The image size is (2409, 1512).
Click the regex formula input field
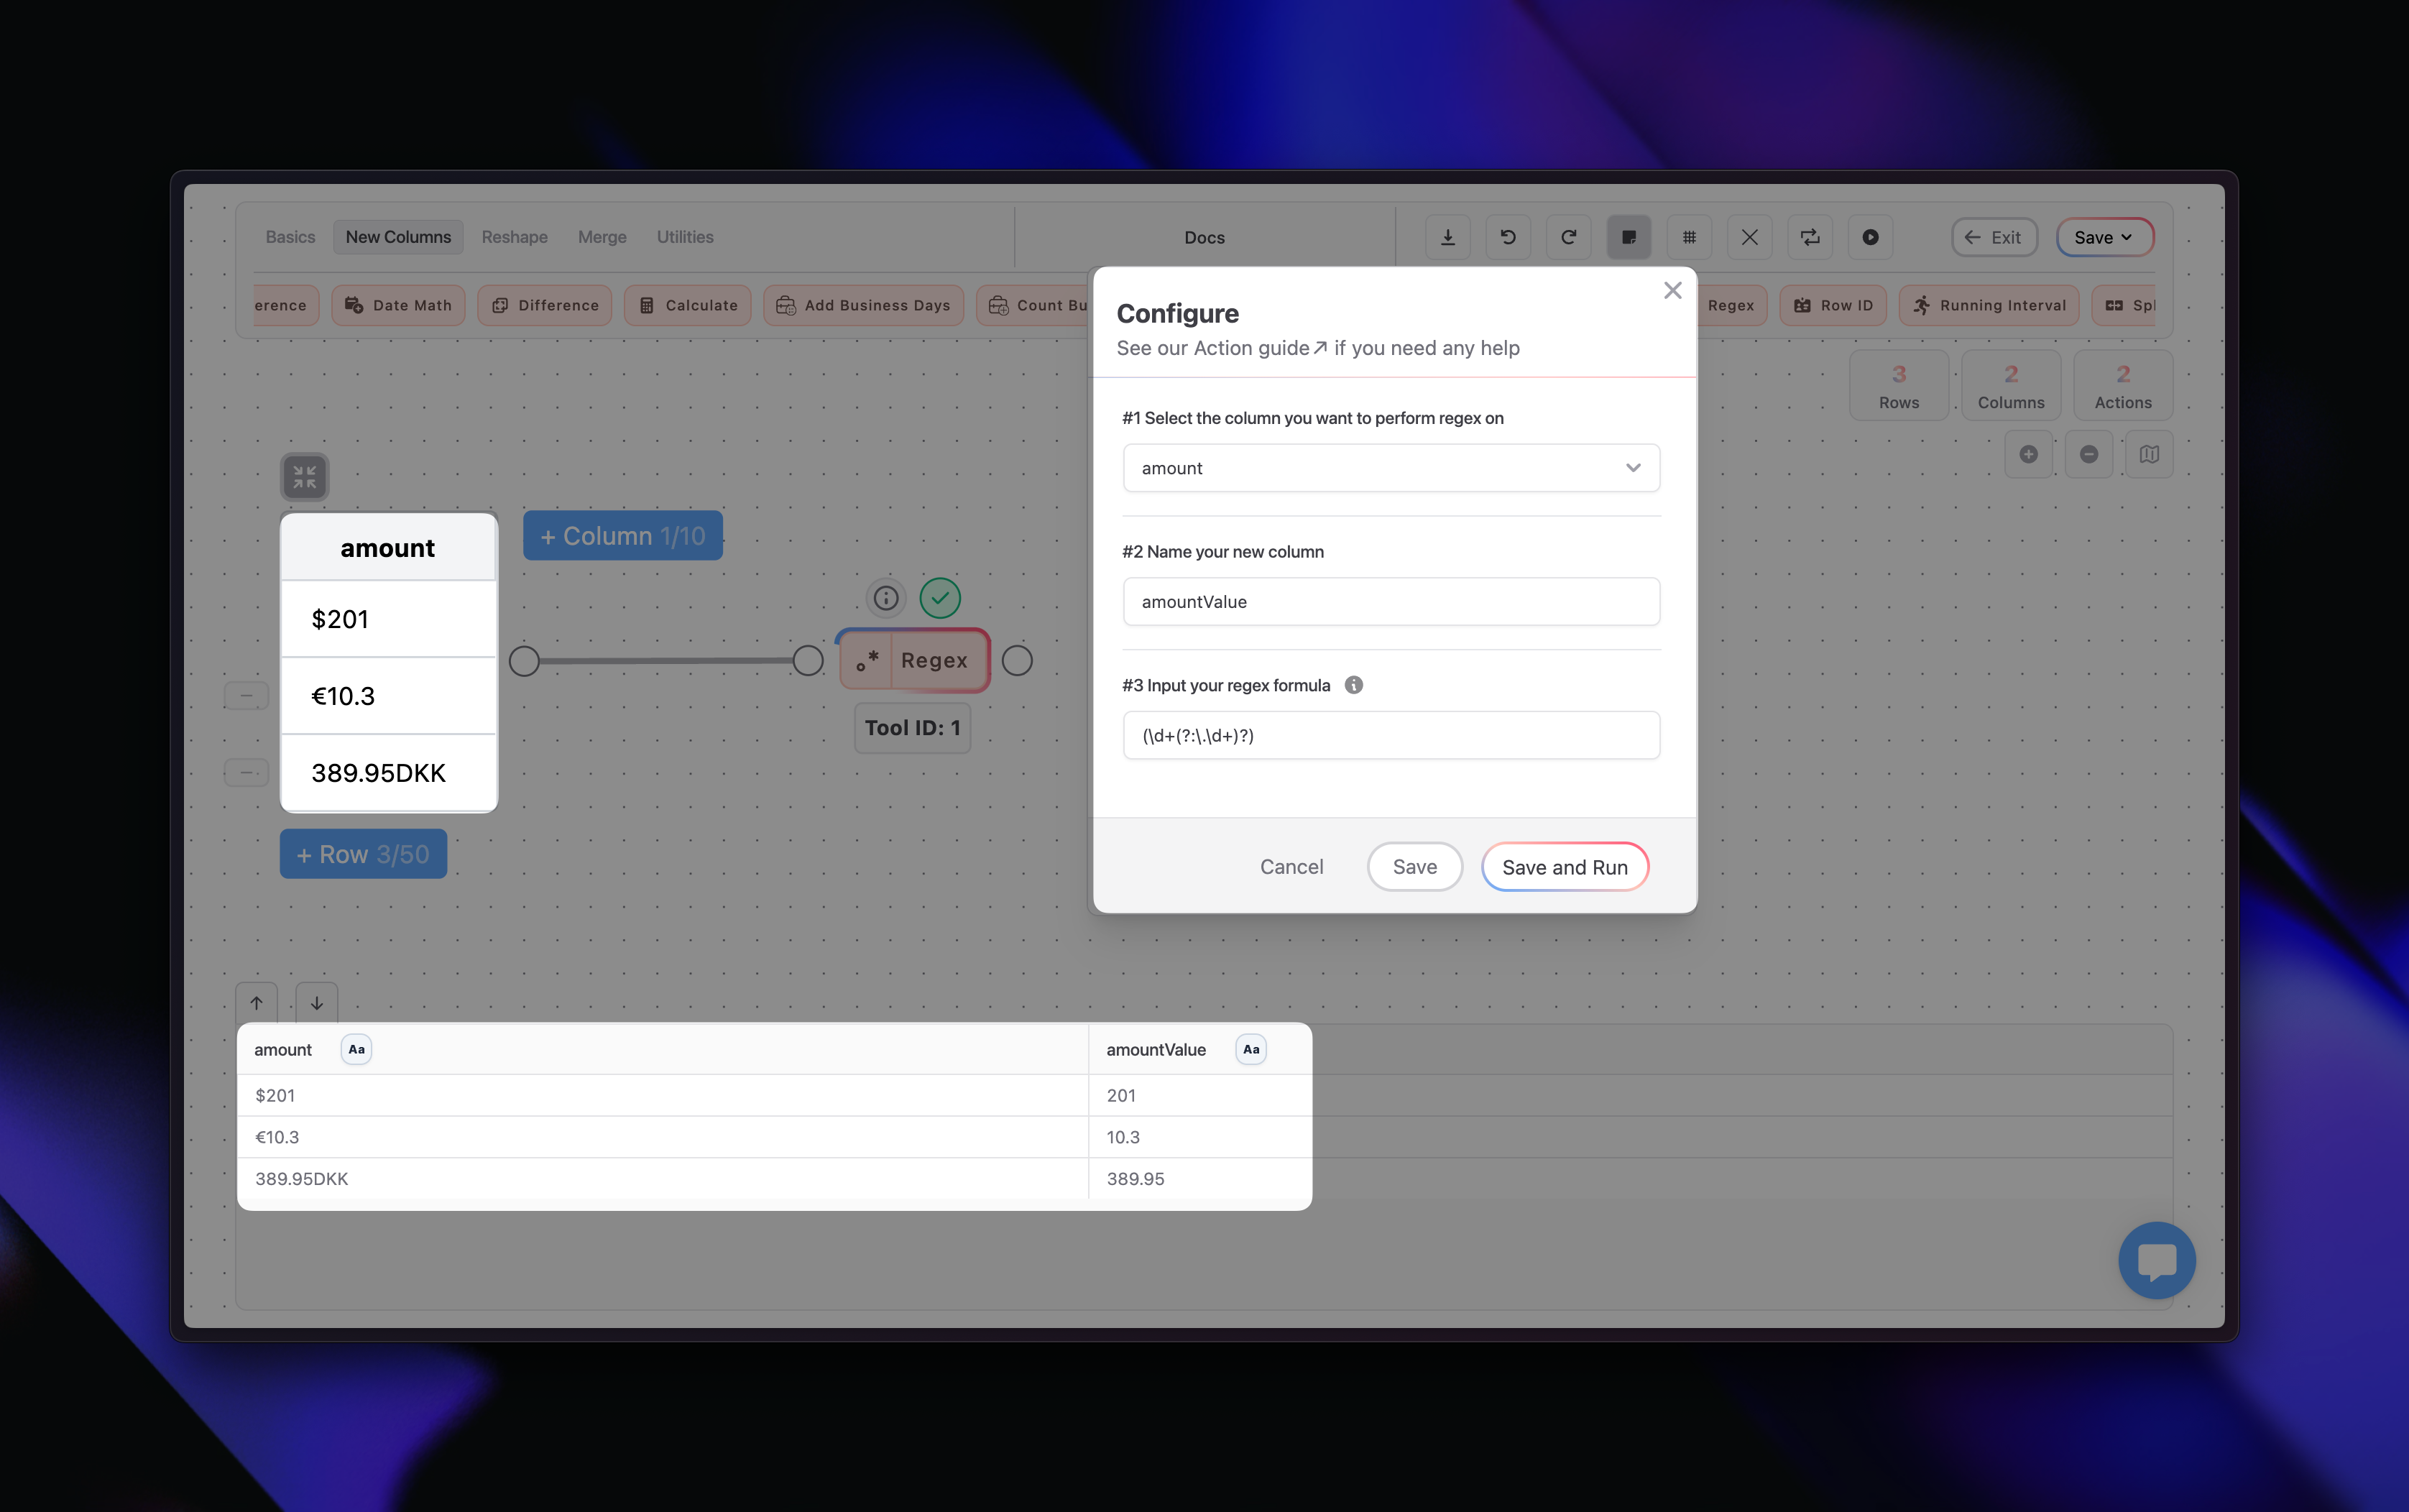pos(1391,735)
